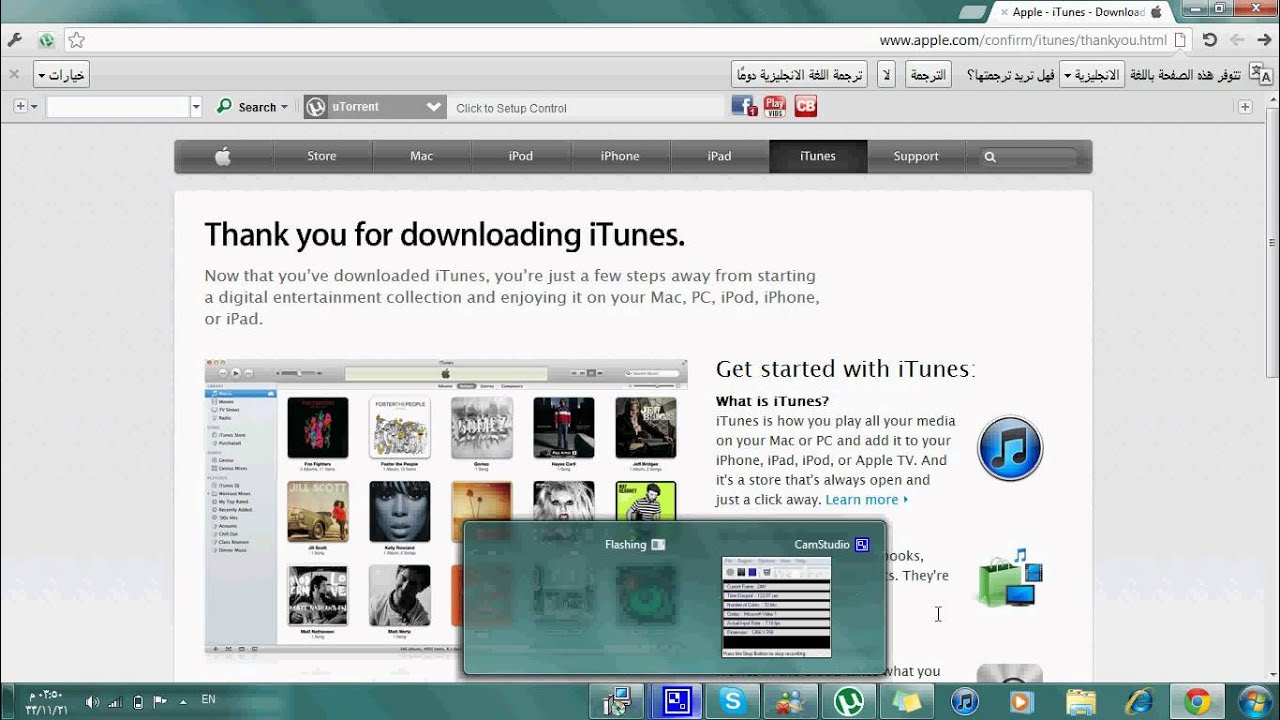Open the iTunes window screenshot image
The image size is (1280, 720).
pyautogui.click(x=446, y=507)
